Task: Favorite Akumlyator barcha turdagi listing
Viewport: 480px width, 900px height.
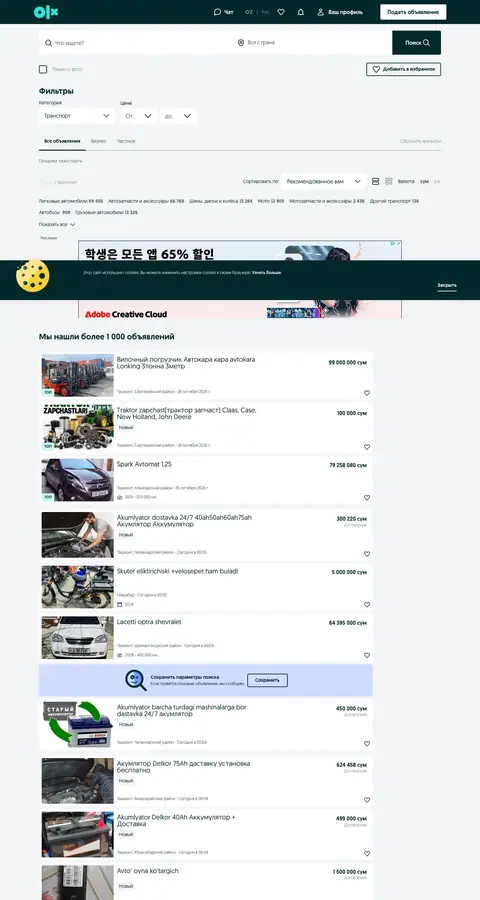Action: coord(367,743)
